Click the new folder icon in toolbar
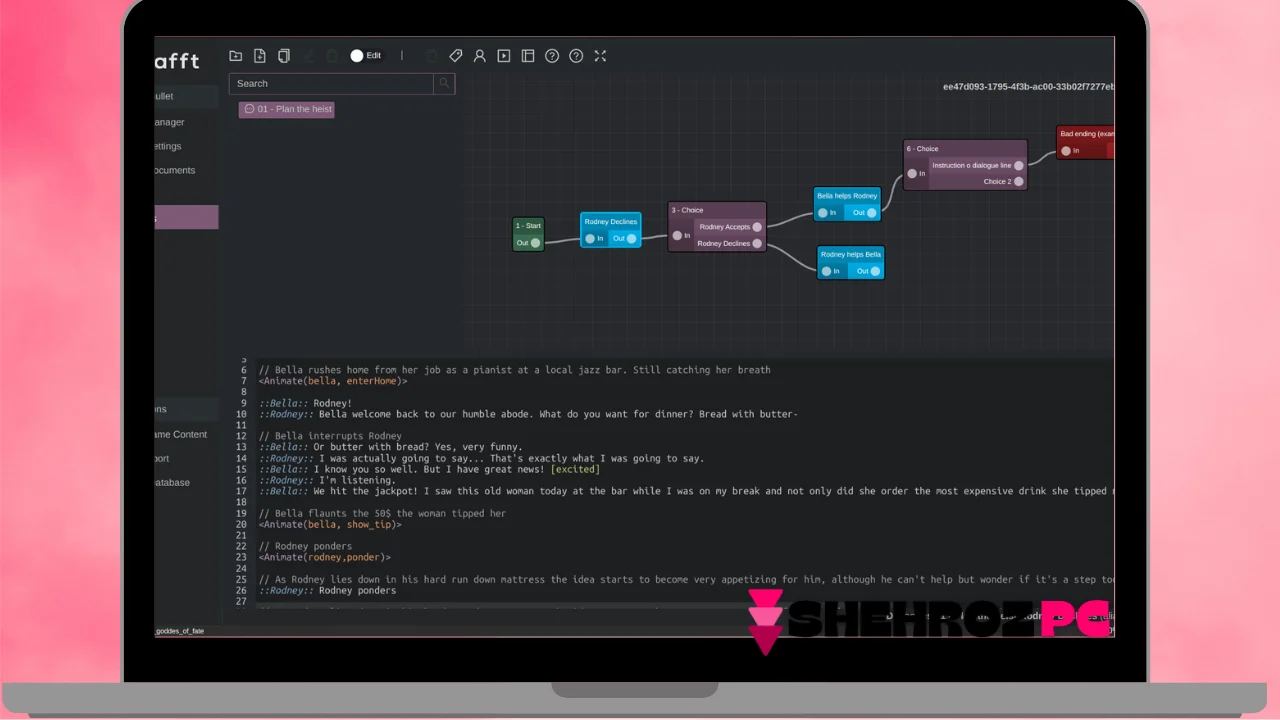The image size is (1280, 720). click(235, 56)
